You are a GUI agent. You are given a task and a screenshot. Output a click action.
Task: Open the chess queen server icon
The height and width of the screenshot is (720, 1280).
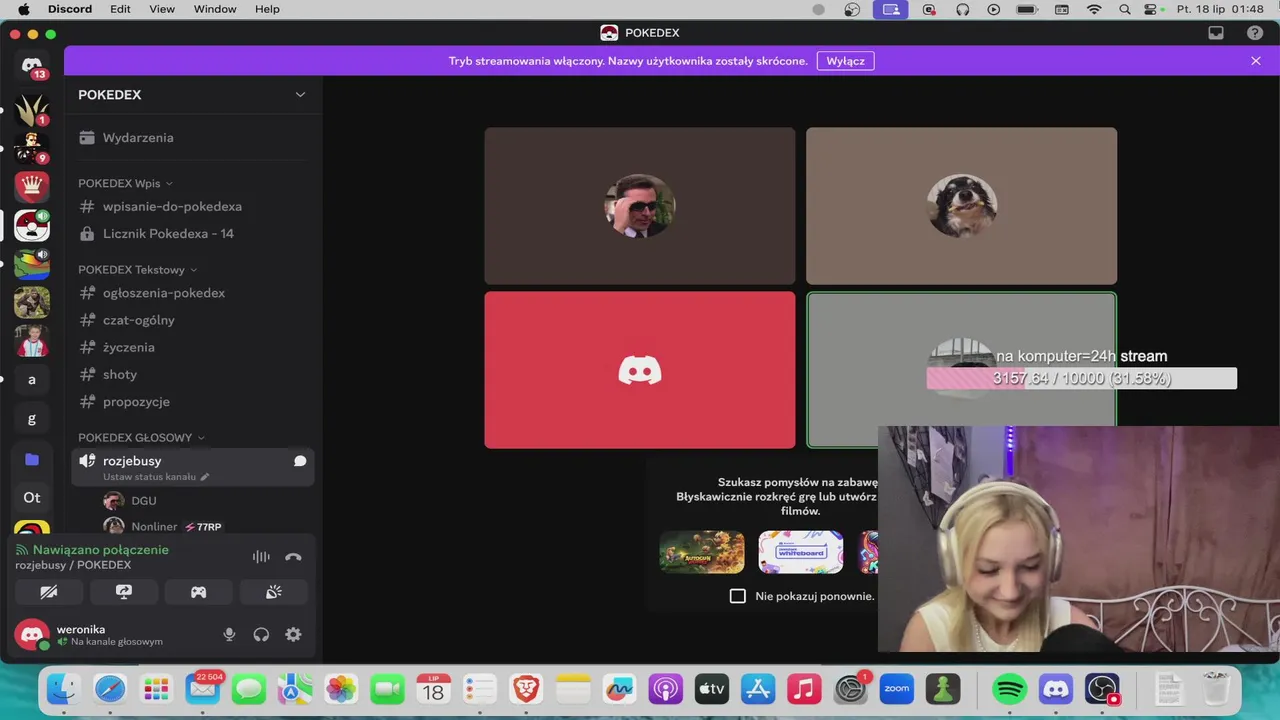(32, 186)
